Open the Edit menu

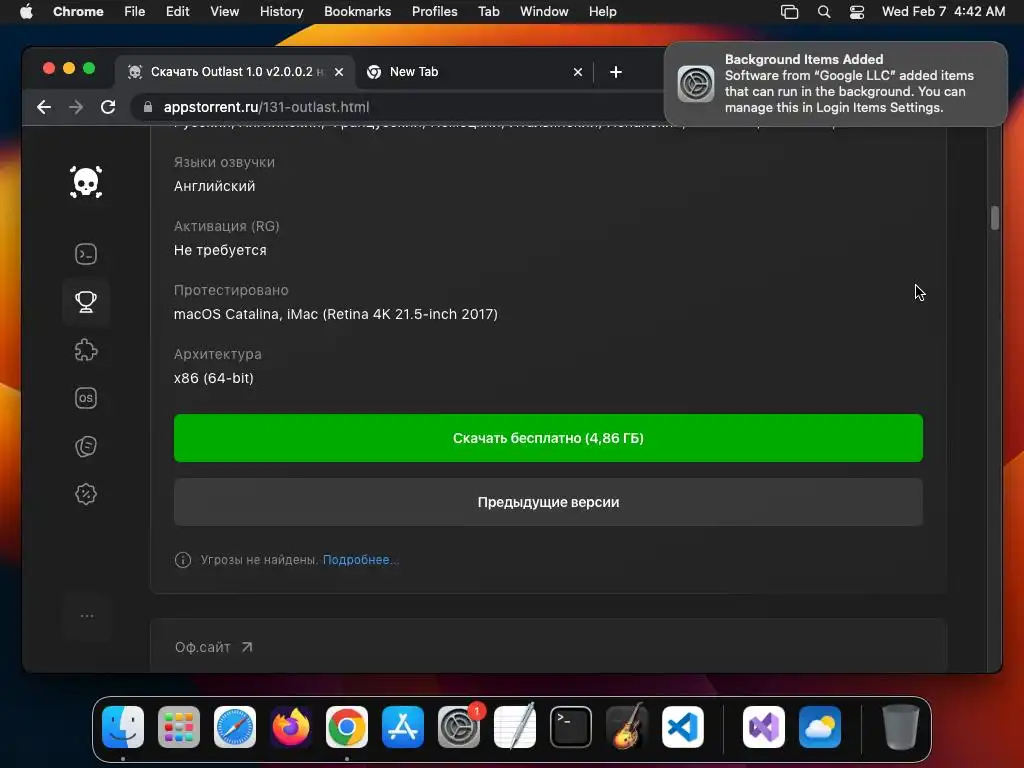tap(177, 12)
